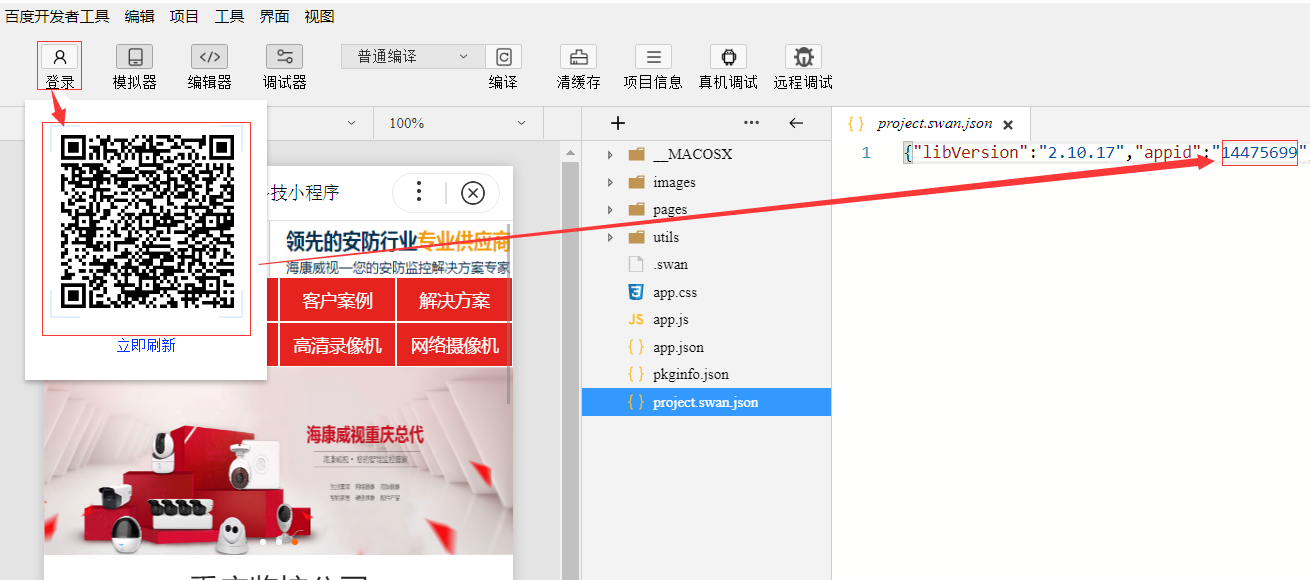Click the + icon to add a file
Viewport: 1310px width, 580px height.
(x=617, y=123)
